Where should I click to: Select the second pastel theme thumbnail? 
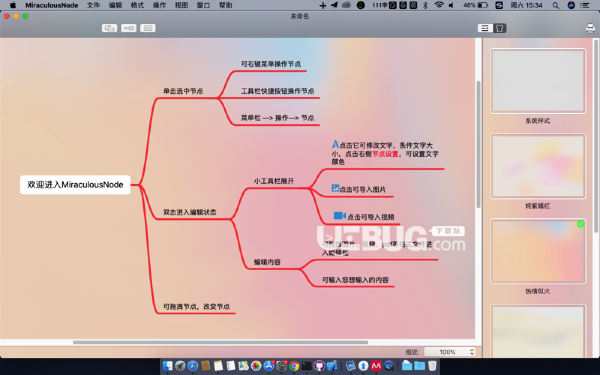coord(538,166)
